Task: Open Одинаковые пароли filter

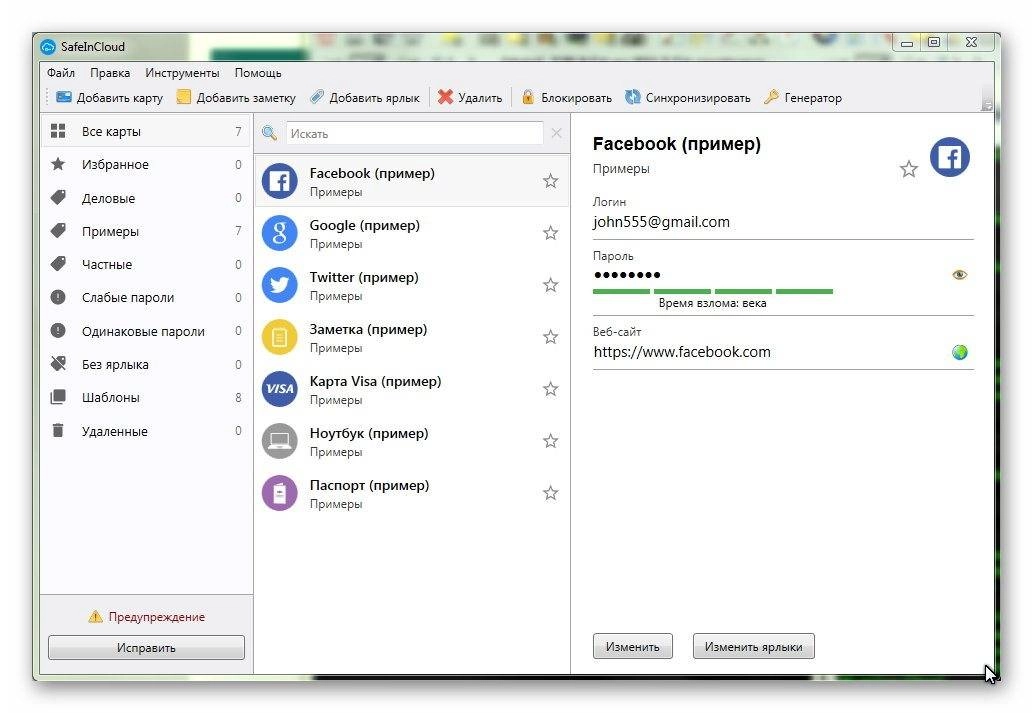Action: 146,331
